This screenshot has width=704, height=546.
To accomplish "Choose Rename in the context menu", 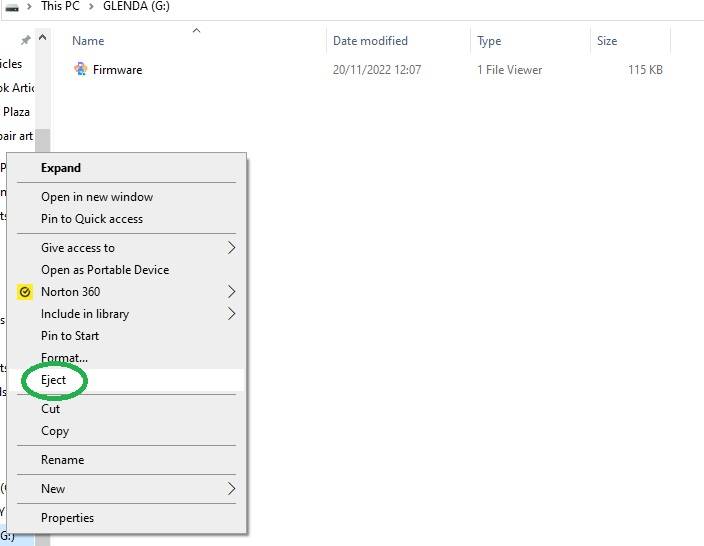I will 127,460.
